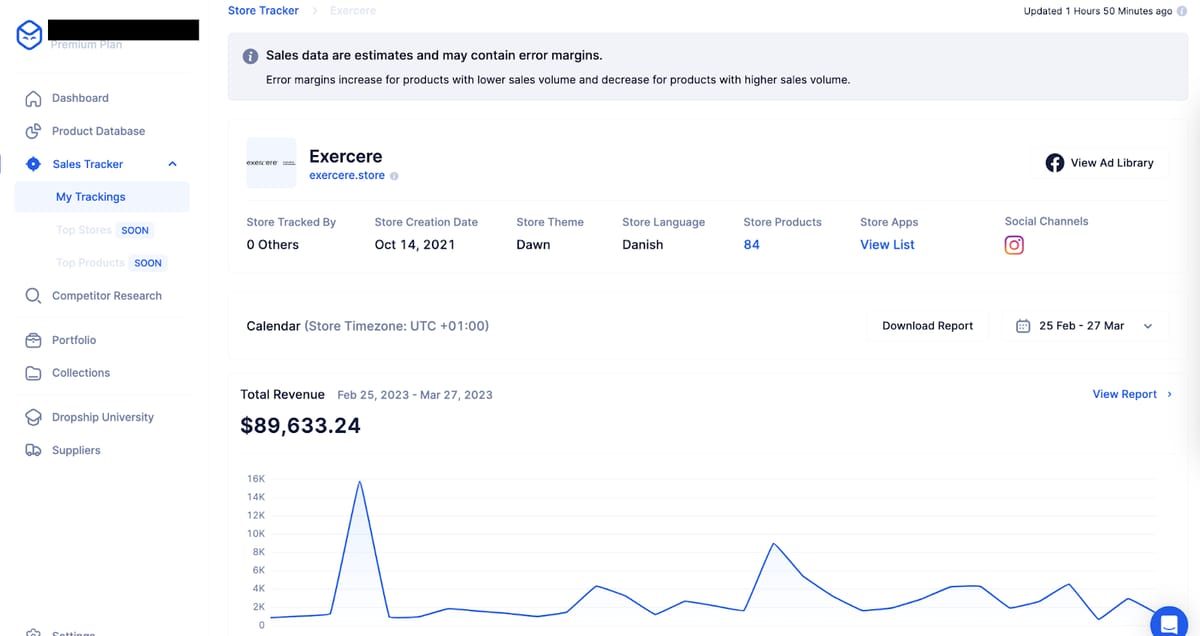
Task: Open Suppliers in the sidebar
Action: click(x=76, y=450)
